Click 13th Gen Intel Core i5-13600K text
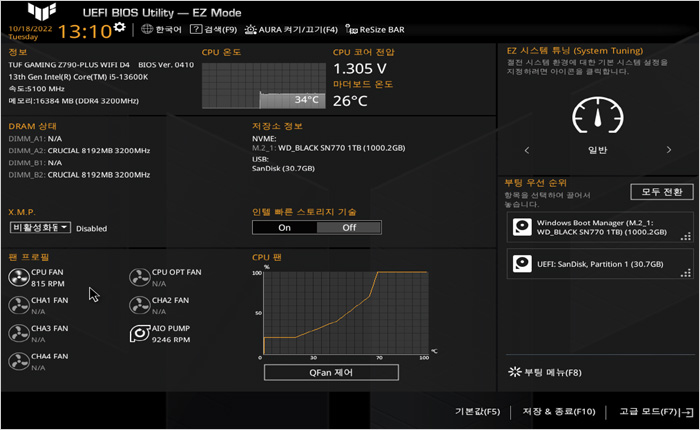700x430 pixels. [x=78, y=77]
